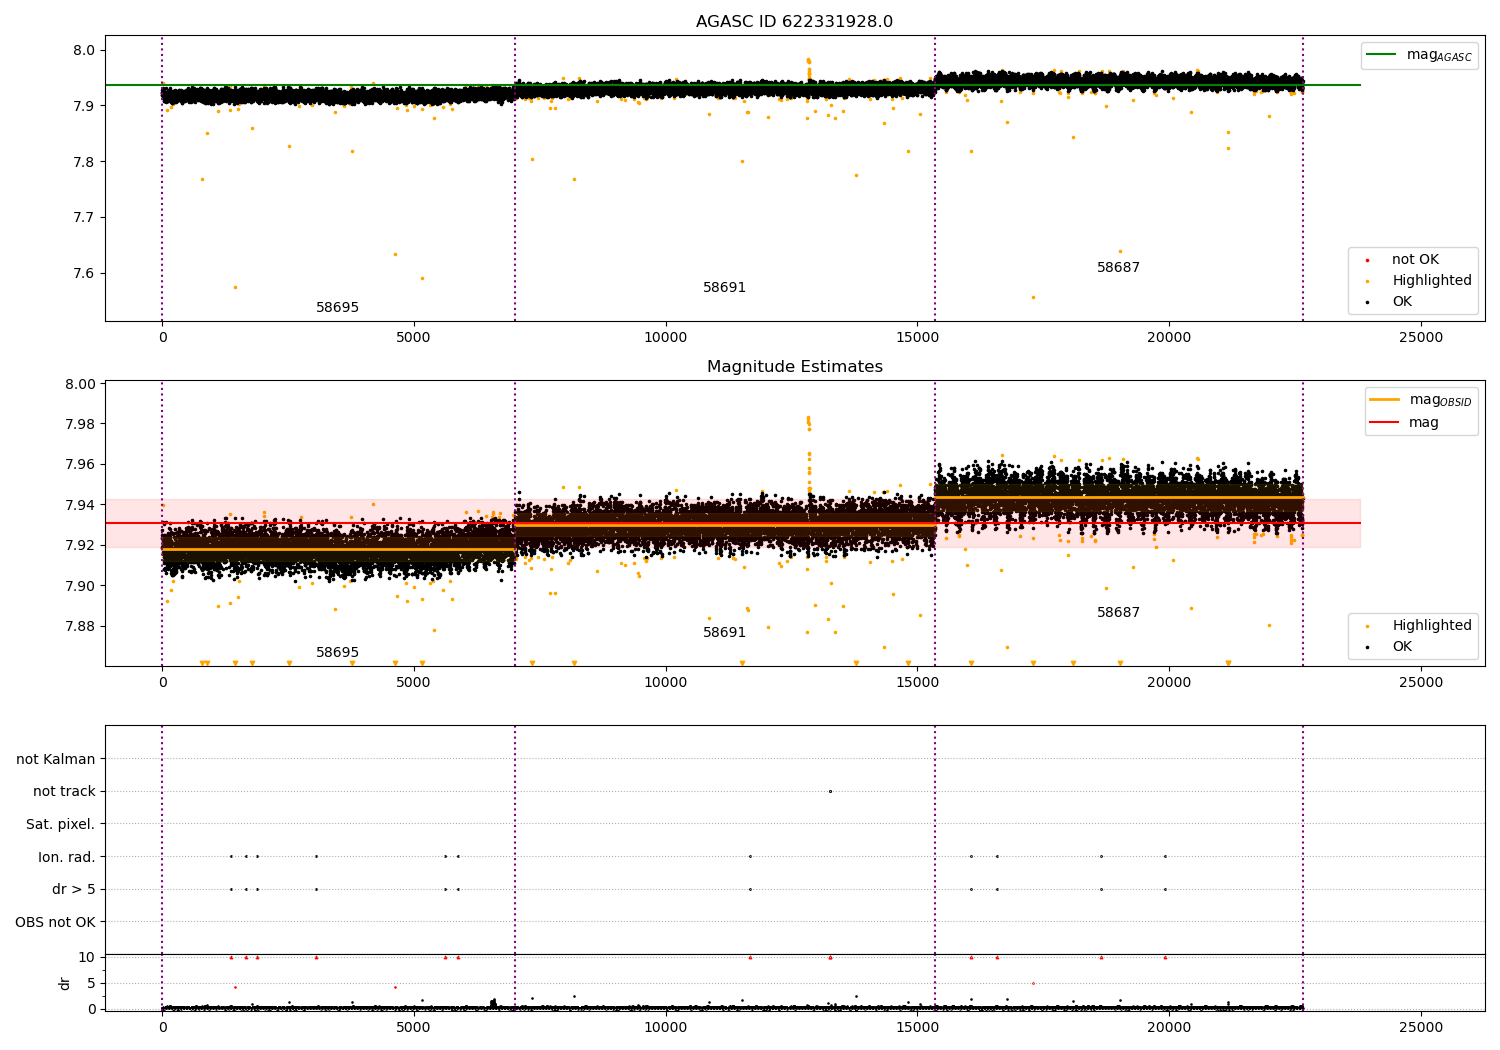
Task: Click the "7.6" y-axis tick label
Action: [x=83, y=274]
